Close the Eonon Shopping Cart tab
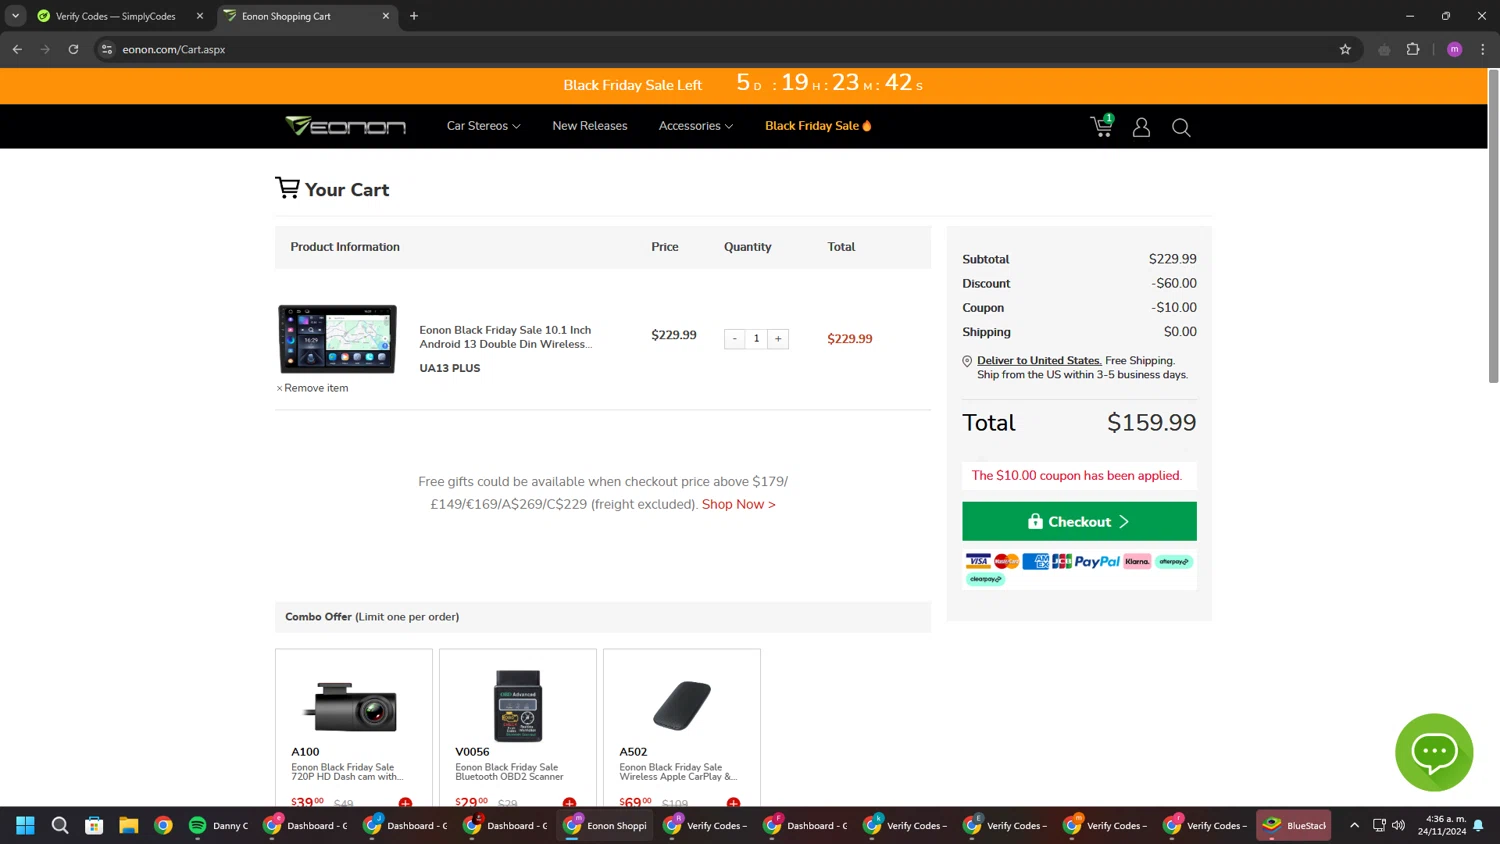This screenshot has height=844, width=1500. pos(386,16)
